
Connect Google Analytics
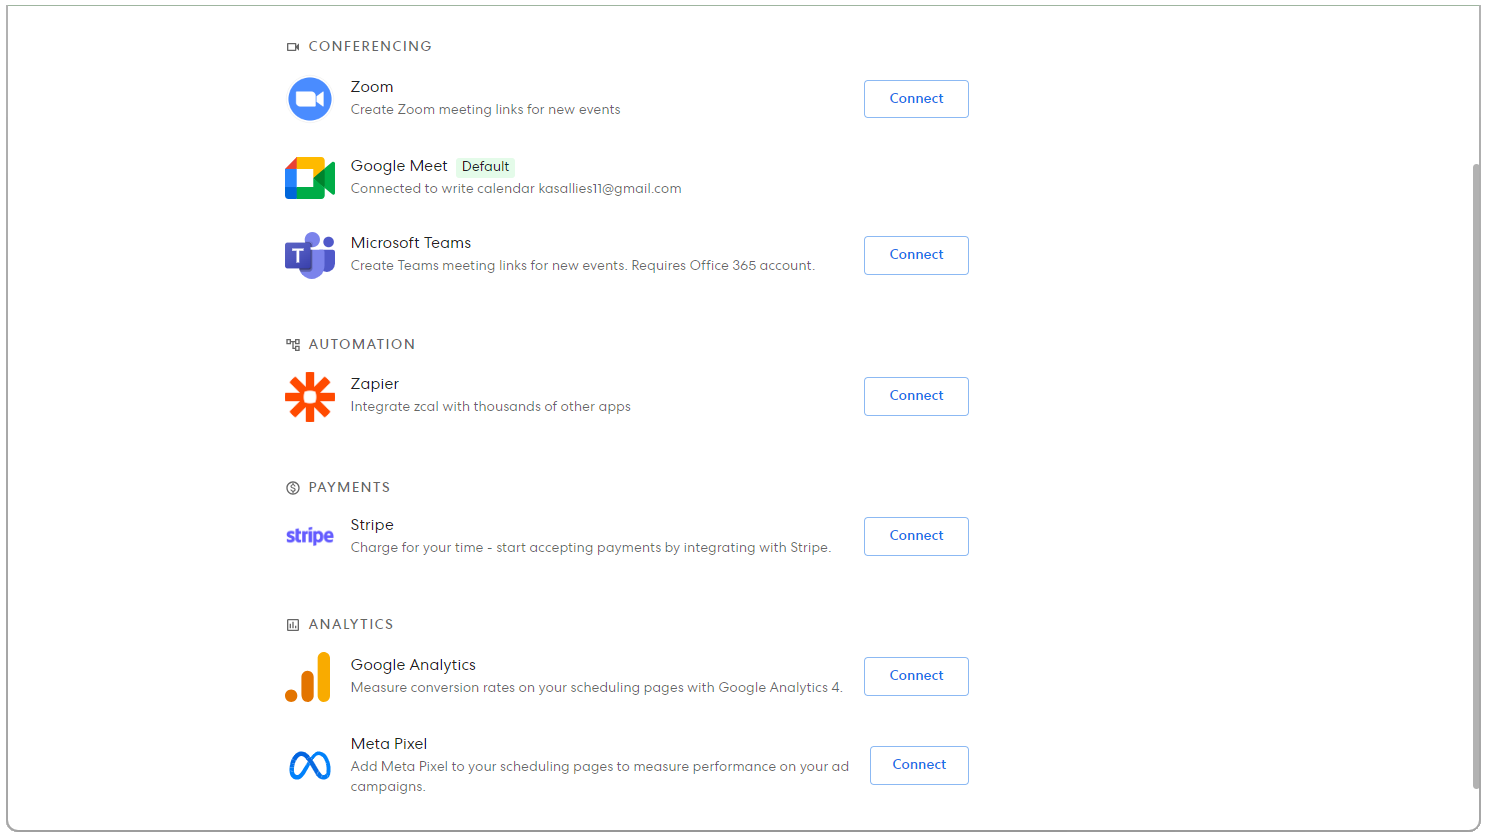pyautogui.click(x=916, y=676)
